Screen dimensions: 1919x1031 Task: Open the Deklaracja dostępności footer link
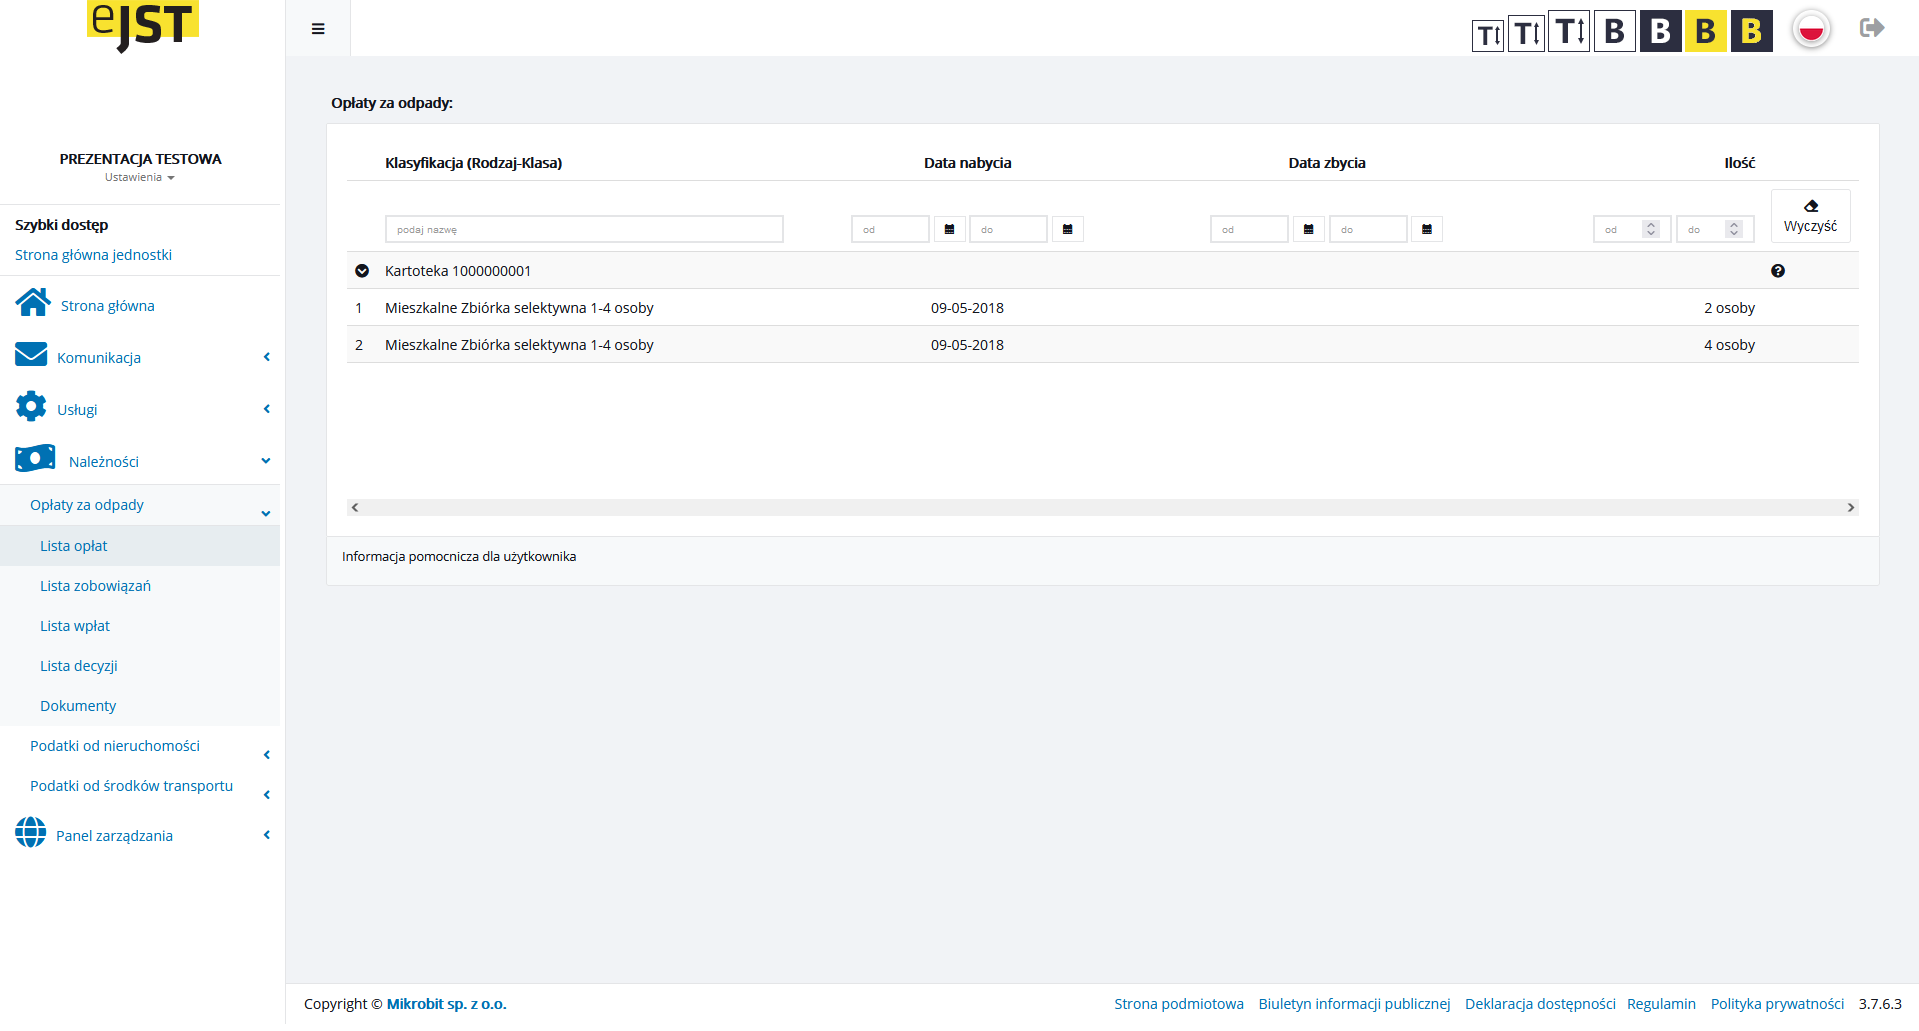click(1539, 1004)
